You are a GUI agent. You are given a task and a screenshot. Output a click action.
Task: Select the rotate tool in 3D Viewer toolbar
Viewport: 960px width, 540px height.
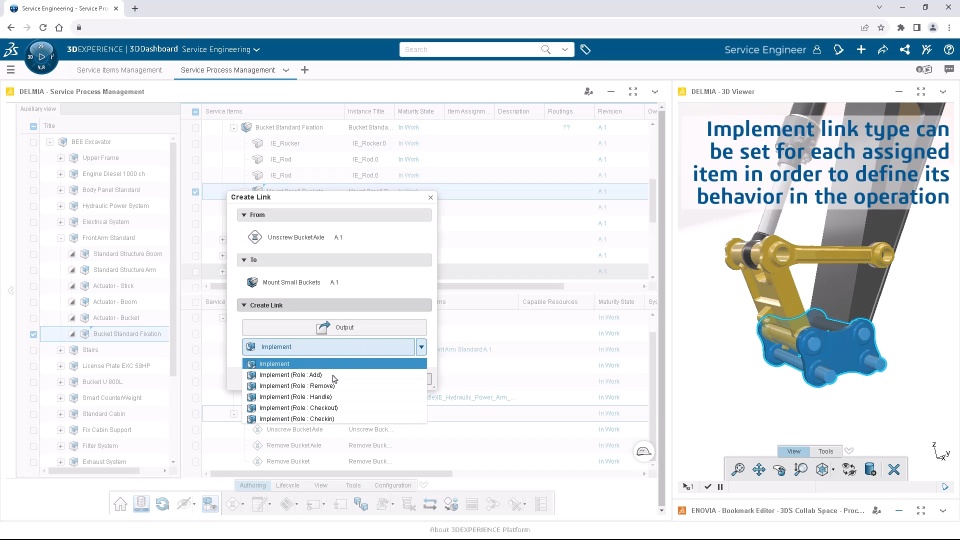779,470
